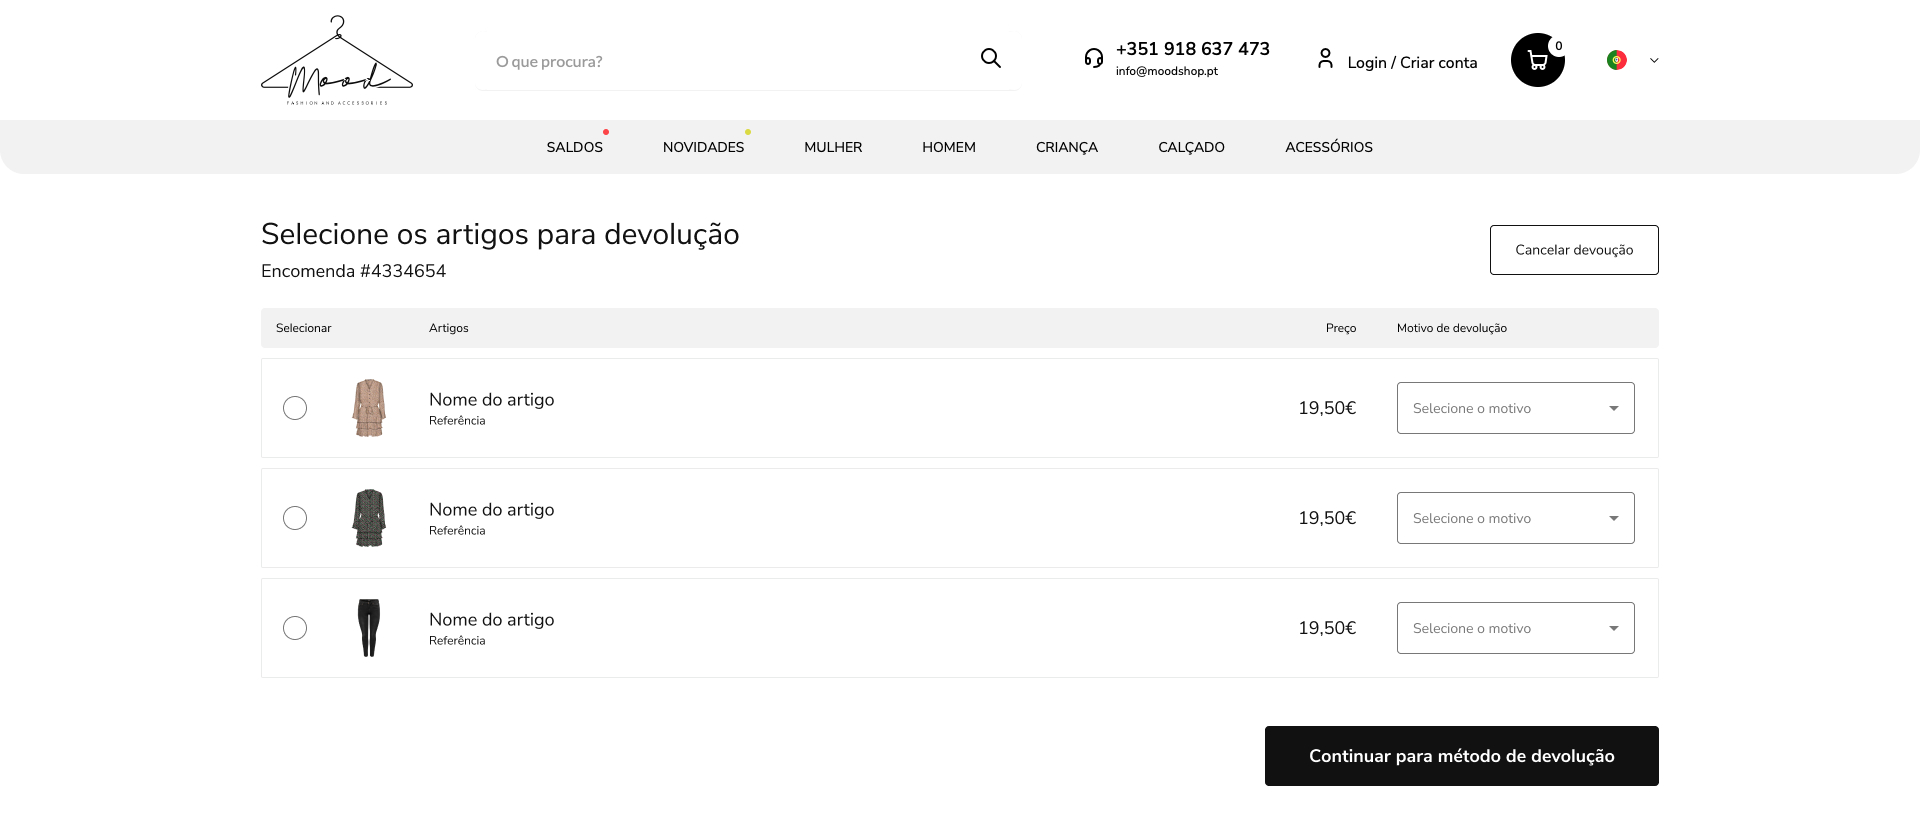Viewport: 1920px width, 839px height.
Task: Click the user account icon
Action: pyautogui.click(x=1325, y=59)
